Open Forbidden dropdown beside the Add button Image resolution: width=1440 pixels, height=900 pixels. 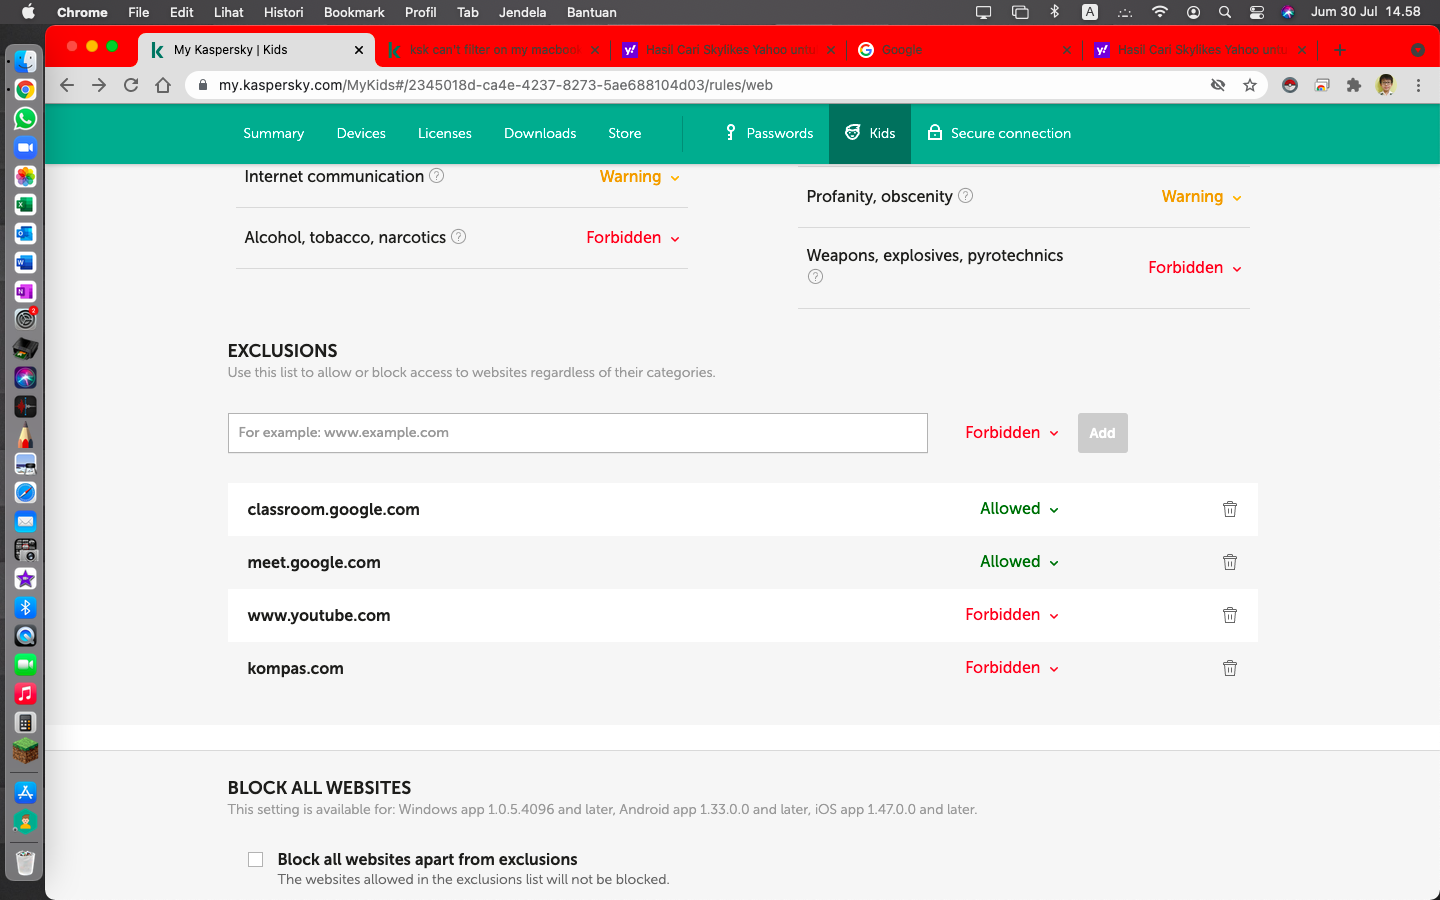click(1012, 433)
